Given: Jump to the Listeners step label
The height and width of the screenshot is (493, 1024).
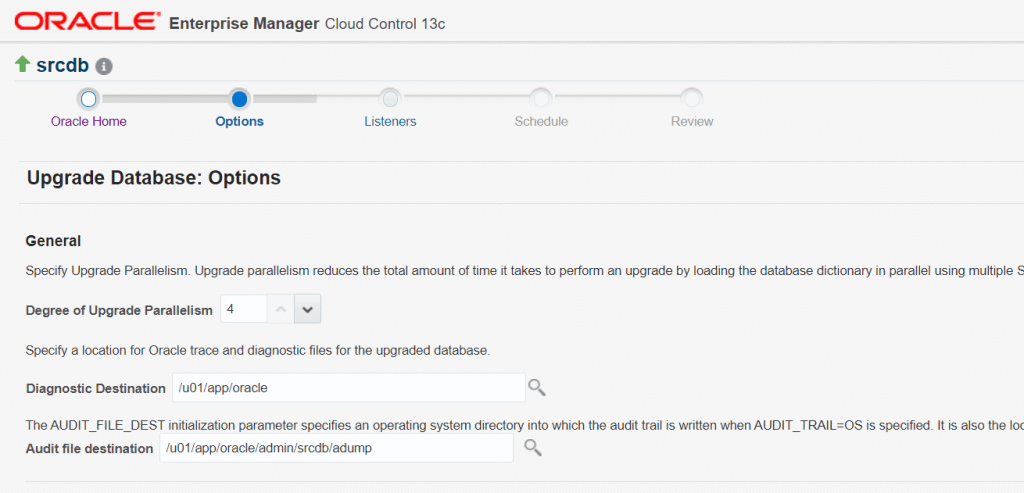Looking at the screenshot, I should (x=390, y=121).
